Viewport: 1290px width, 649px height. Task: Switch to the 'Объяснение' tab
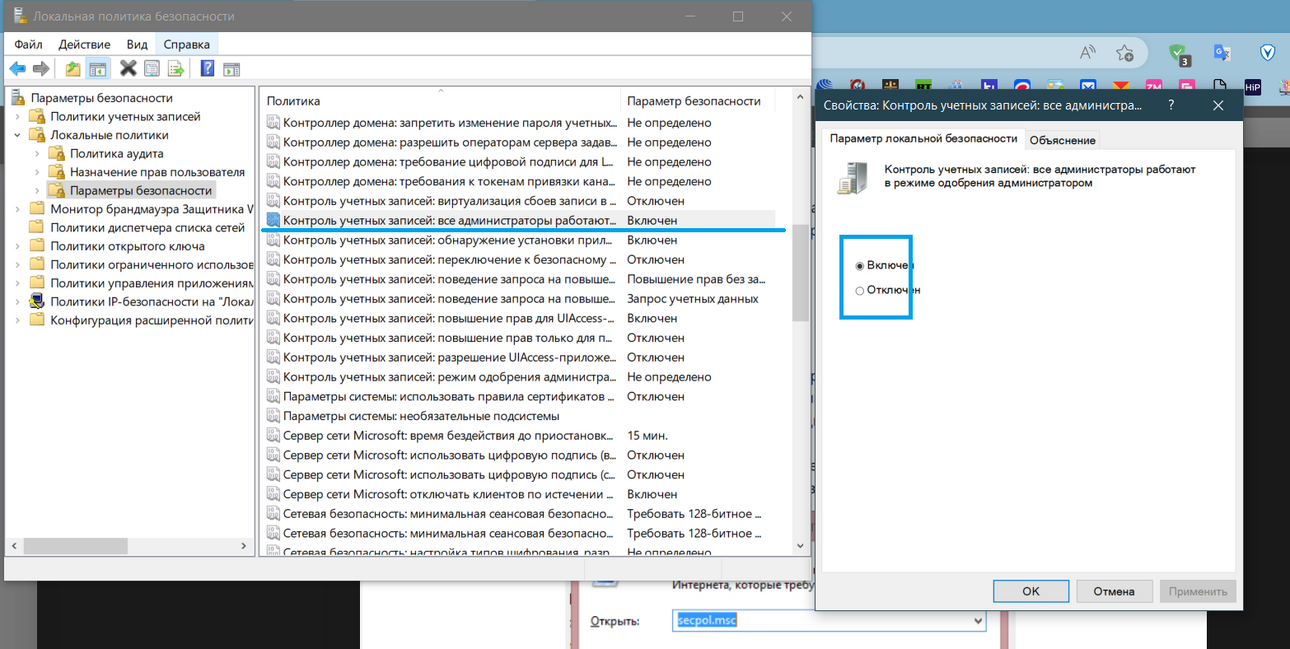point(1062,140)
